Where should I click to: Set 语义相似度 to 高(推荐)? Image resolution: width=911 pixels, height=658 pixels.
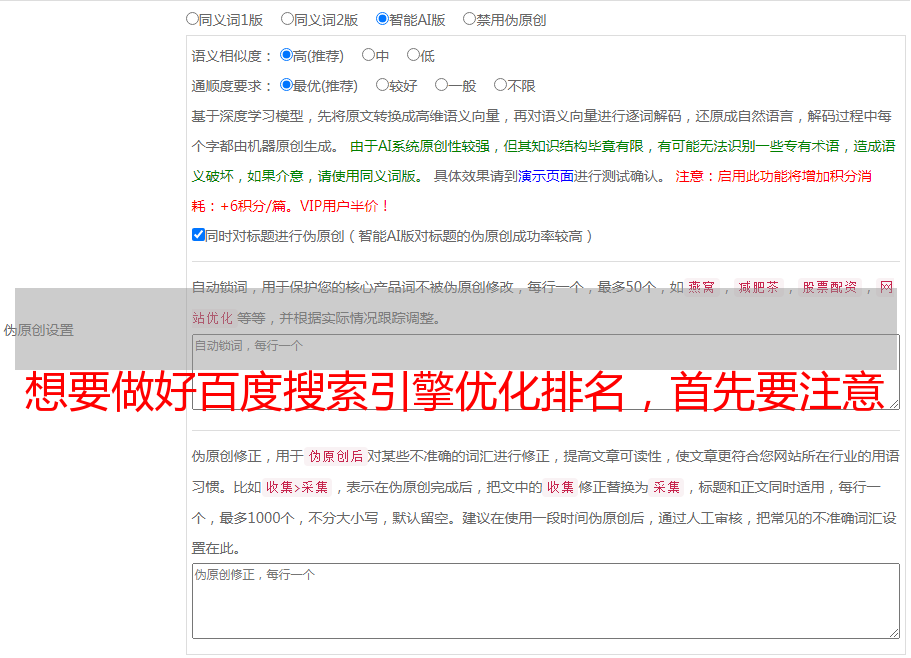[x=286, y=55]
